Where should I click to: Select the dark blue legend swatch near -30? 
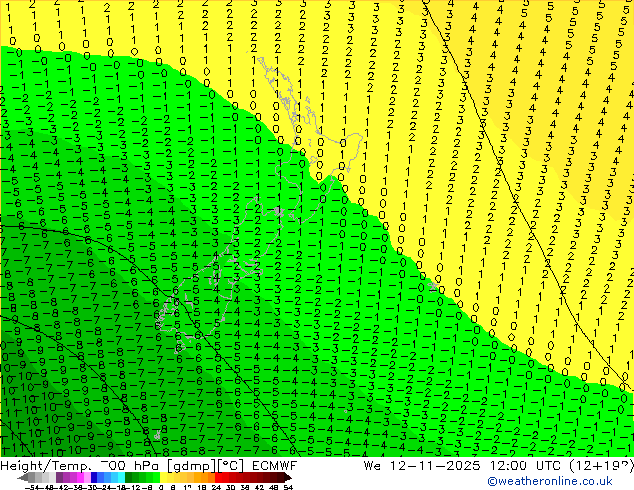[x=94, y=477]
